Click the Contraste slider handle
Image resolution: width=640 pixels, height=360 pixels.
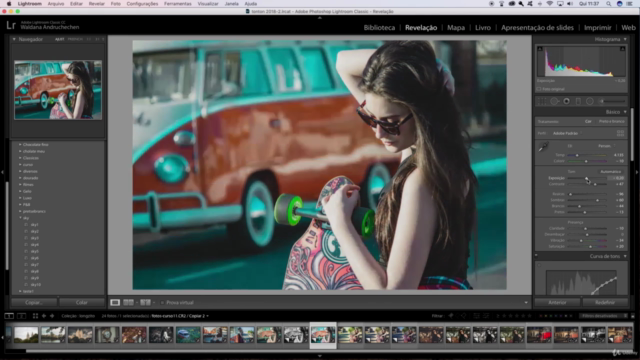[x=595, y=184]
